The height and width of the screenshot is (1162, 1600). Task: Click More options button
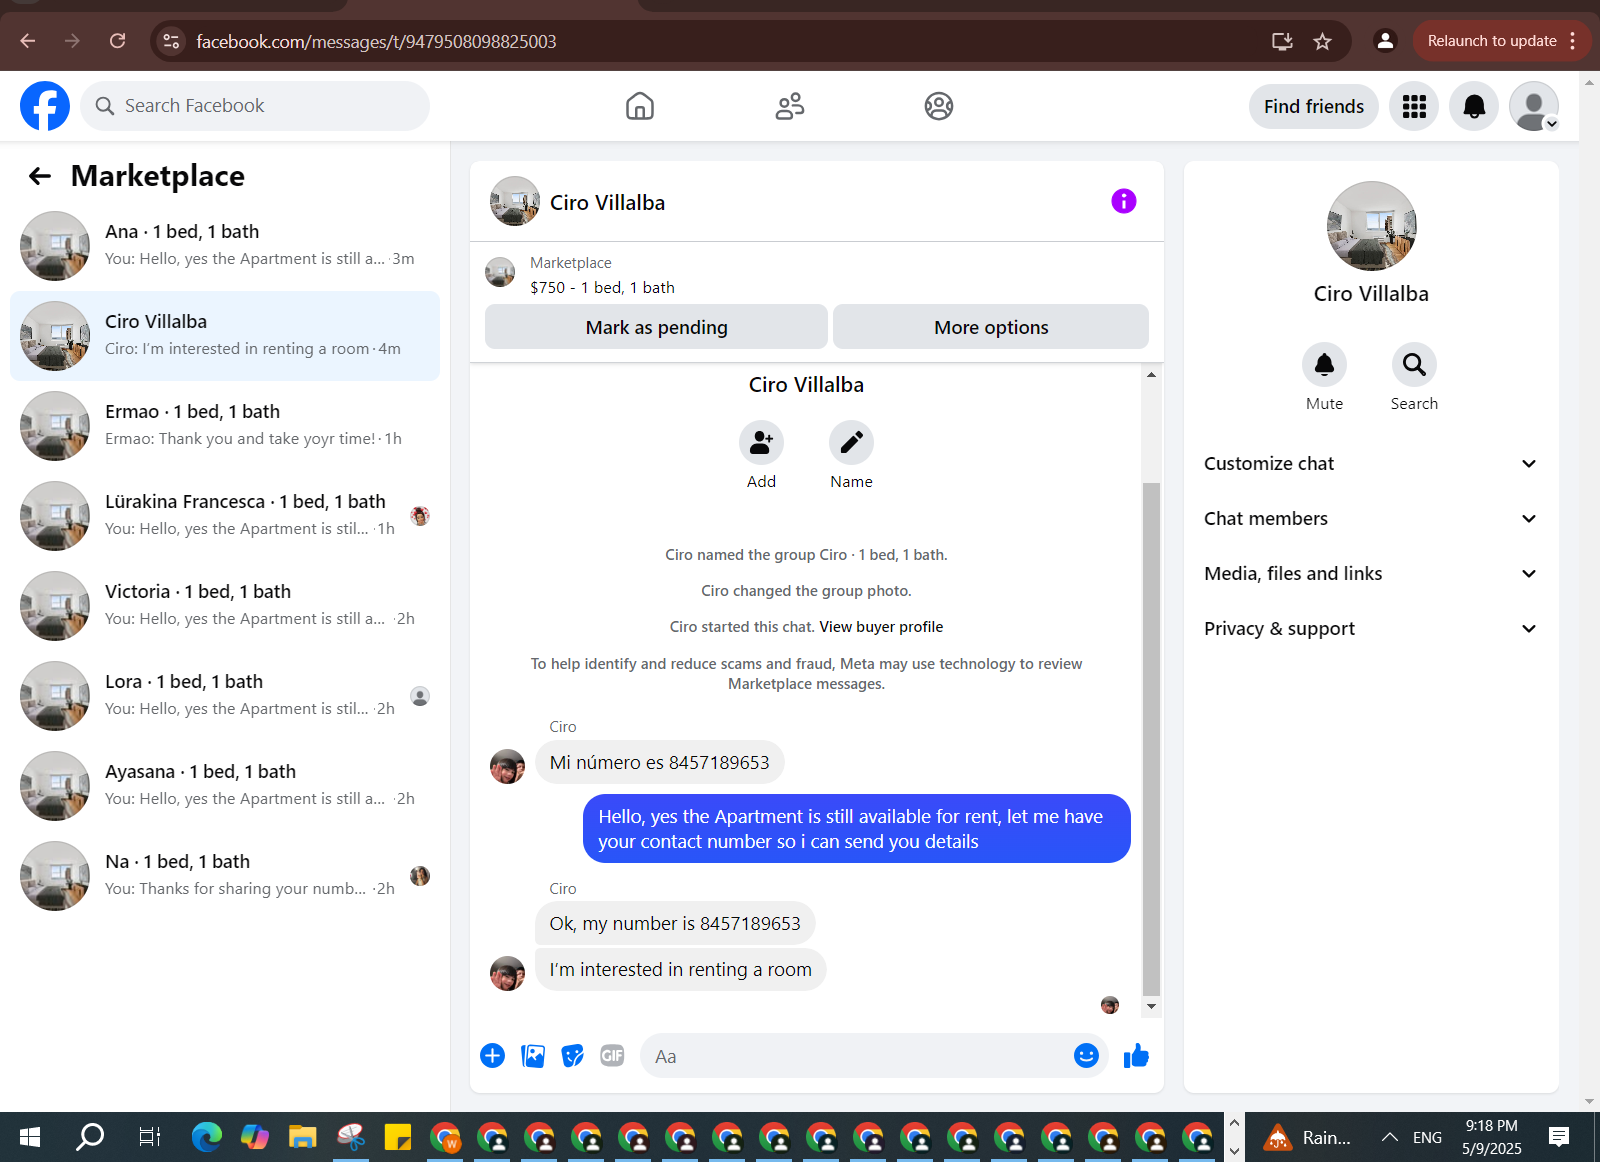991,327
